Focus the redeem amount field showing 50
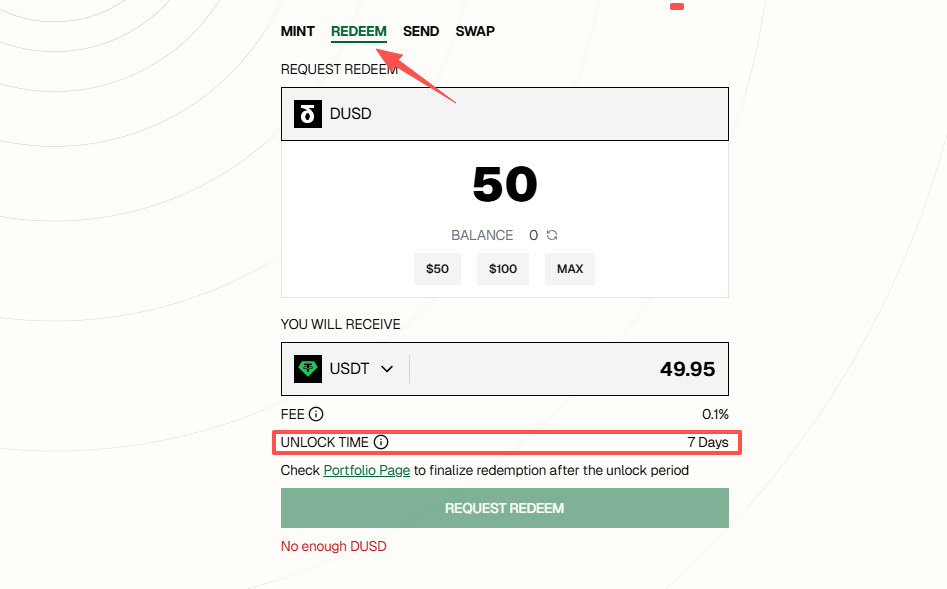The width and height of the screenshot is (947, 589). (x=504, y=184)
